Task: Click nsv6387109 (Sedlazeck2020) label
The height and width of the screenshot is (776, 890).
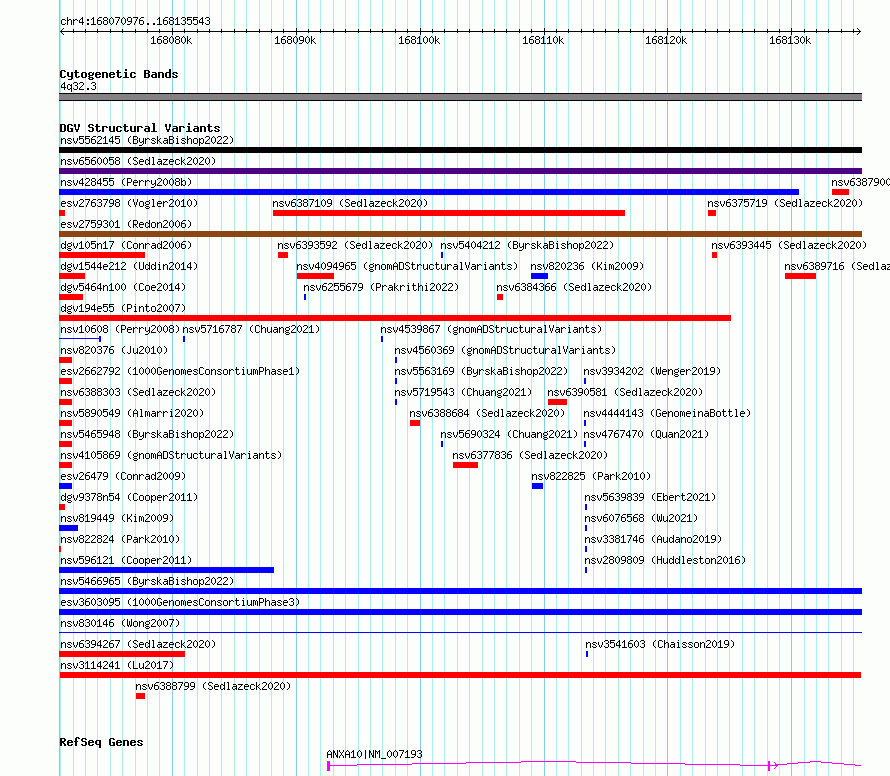Action: coord(350,203)
